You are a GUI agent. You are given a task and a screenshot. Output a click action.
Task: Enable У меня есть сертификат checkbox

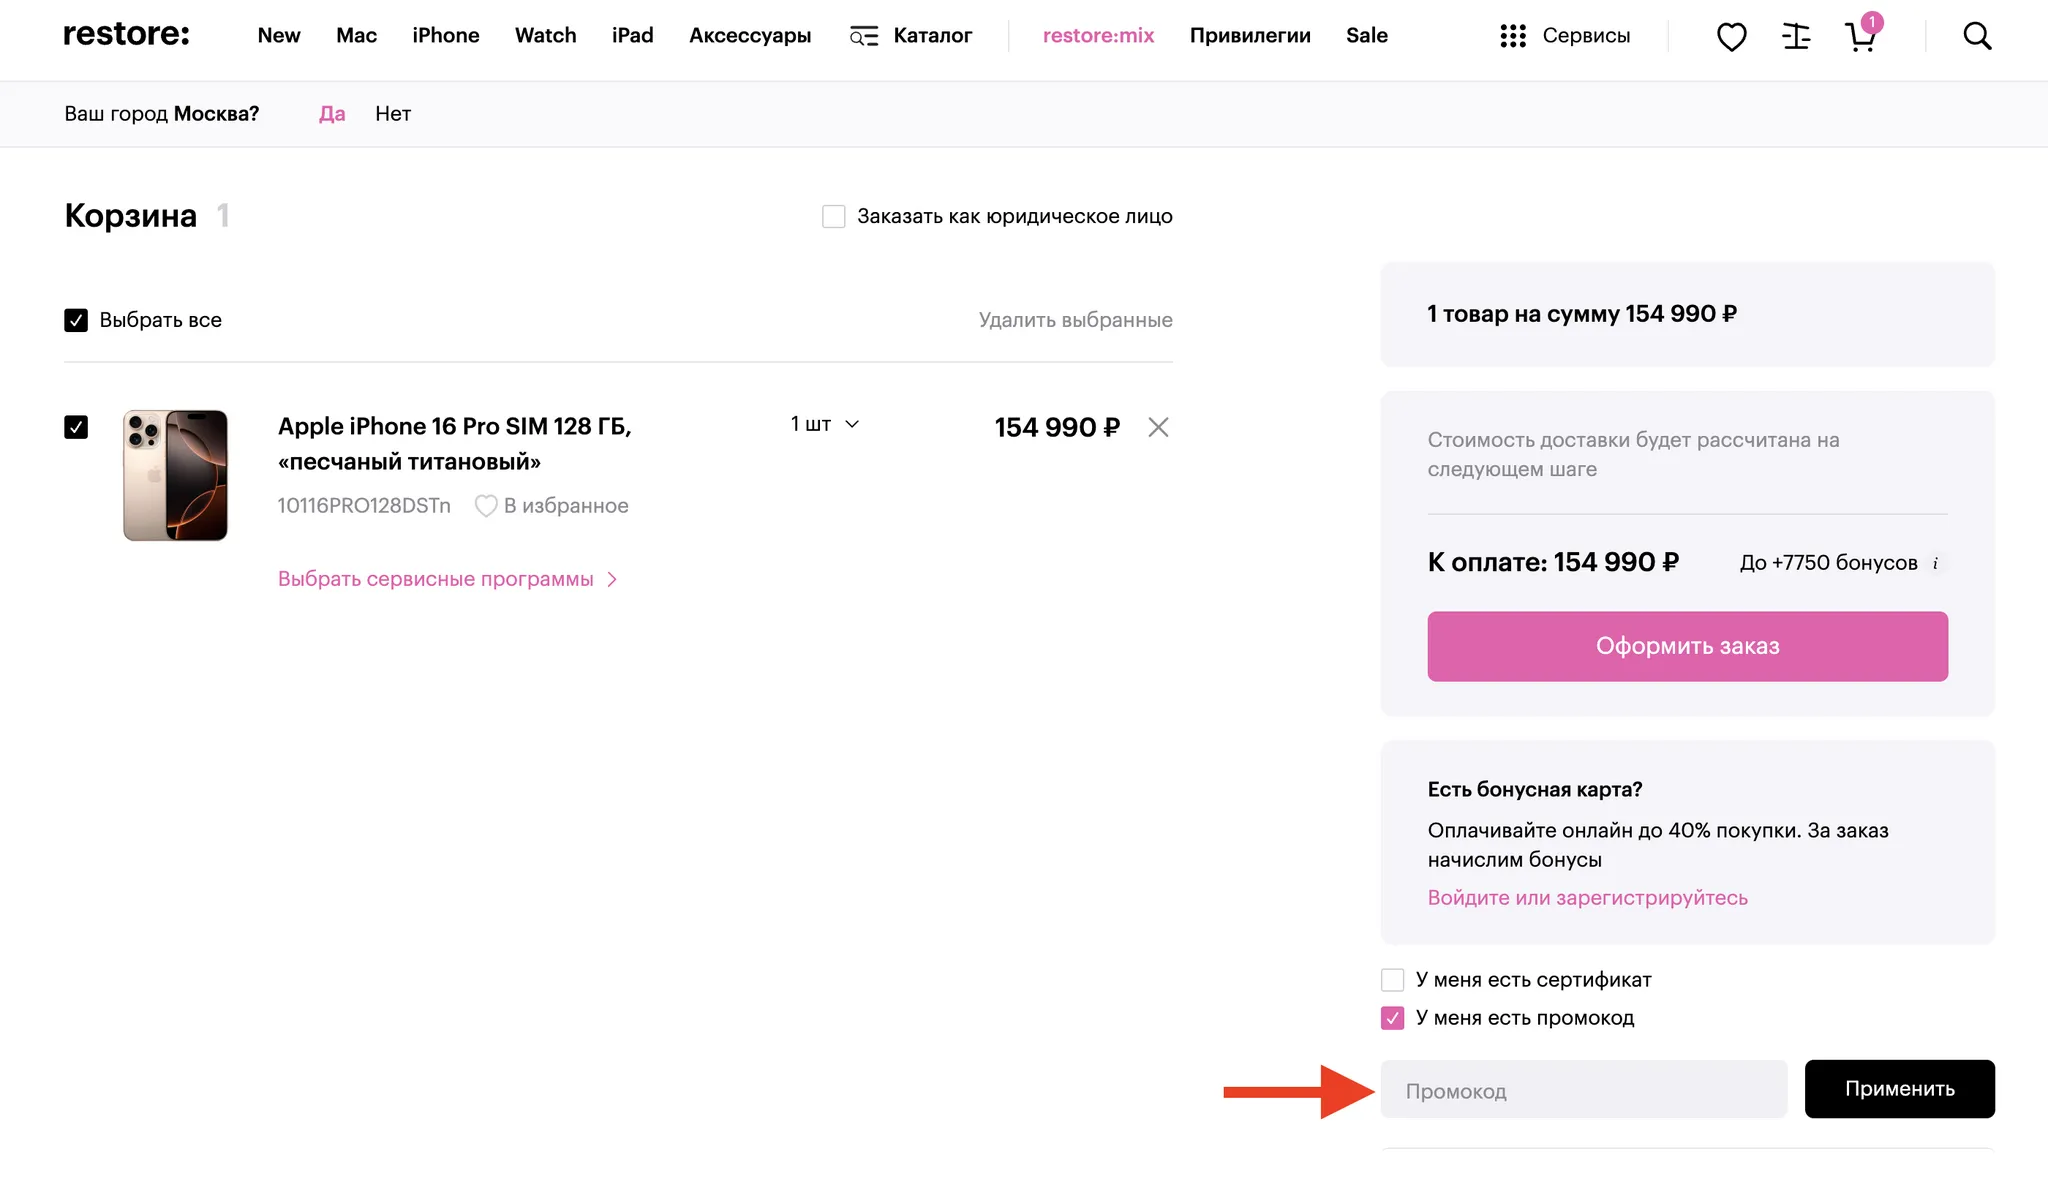1392,979
